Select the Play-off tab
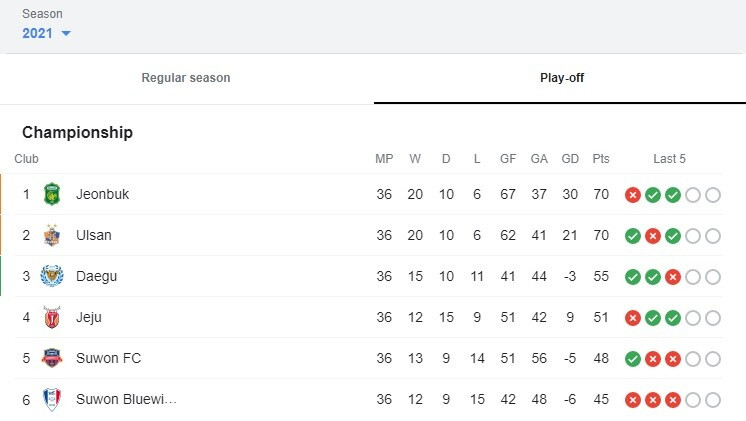This screenshot has width=746, height=421. coord(562,78)
